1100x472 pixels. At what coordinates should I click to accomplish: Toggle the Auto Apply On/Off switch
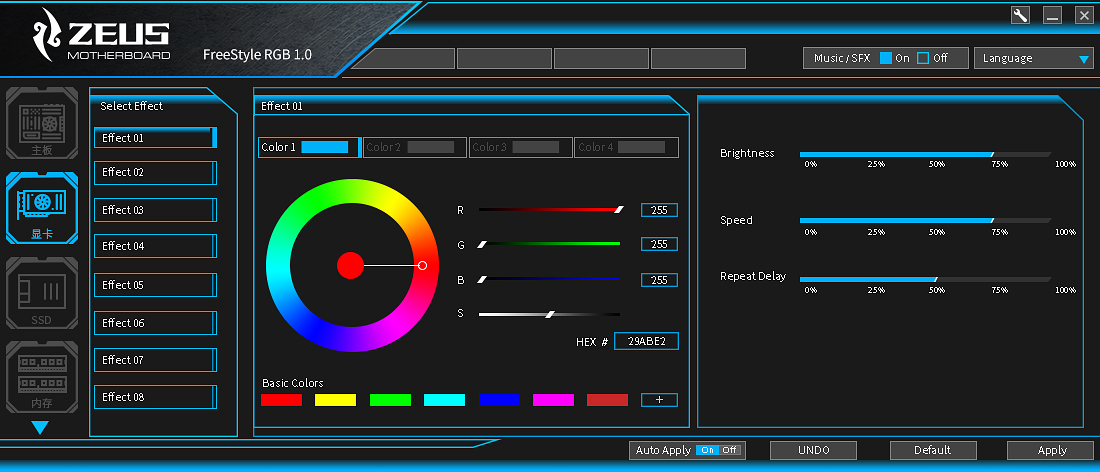point(717,450)
